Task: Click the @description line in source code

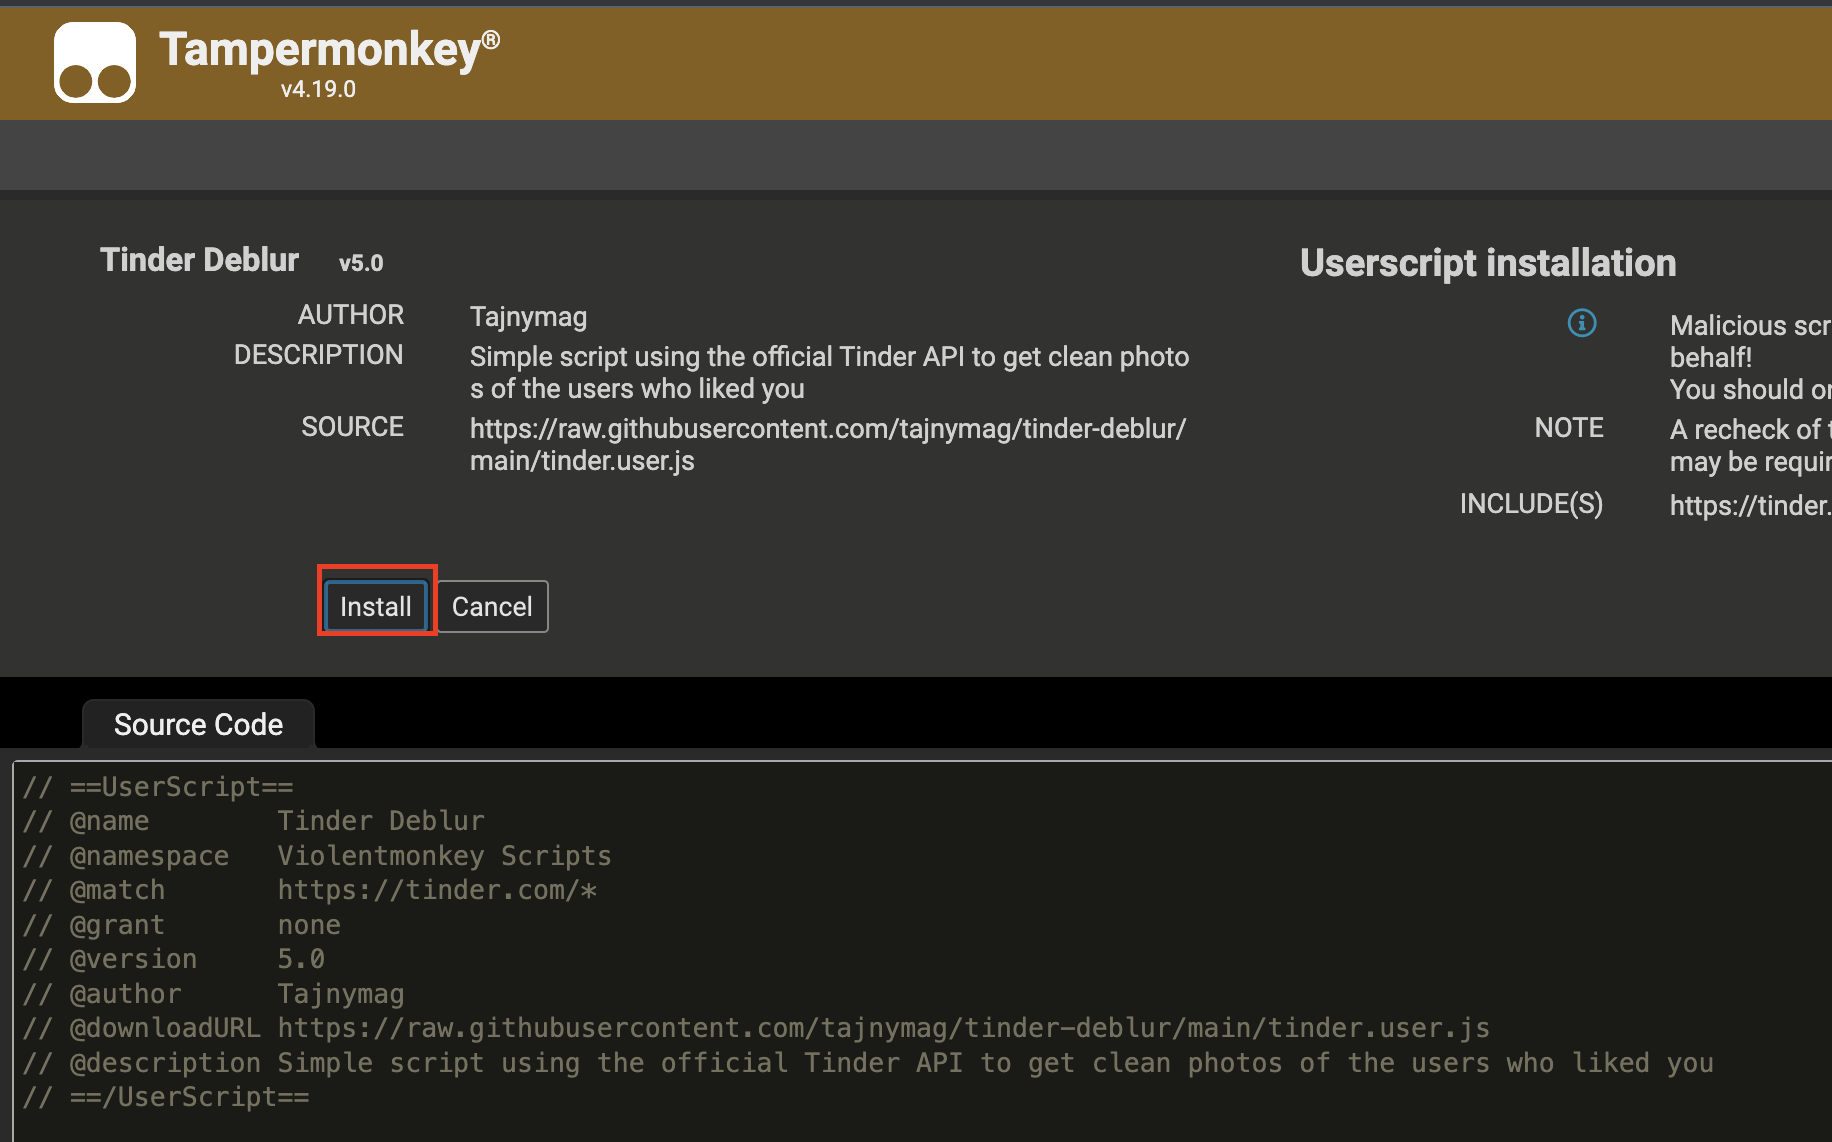Action: 868,1063
